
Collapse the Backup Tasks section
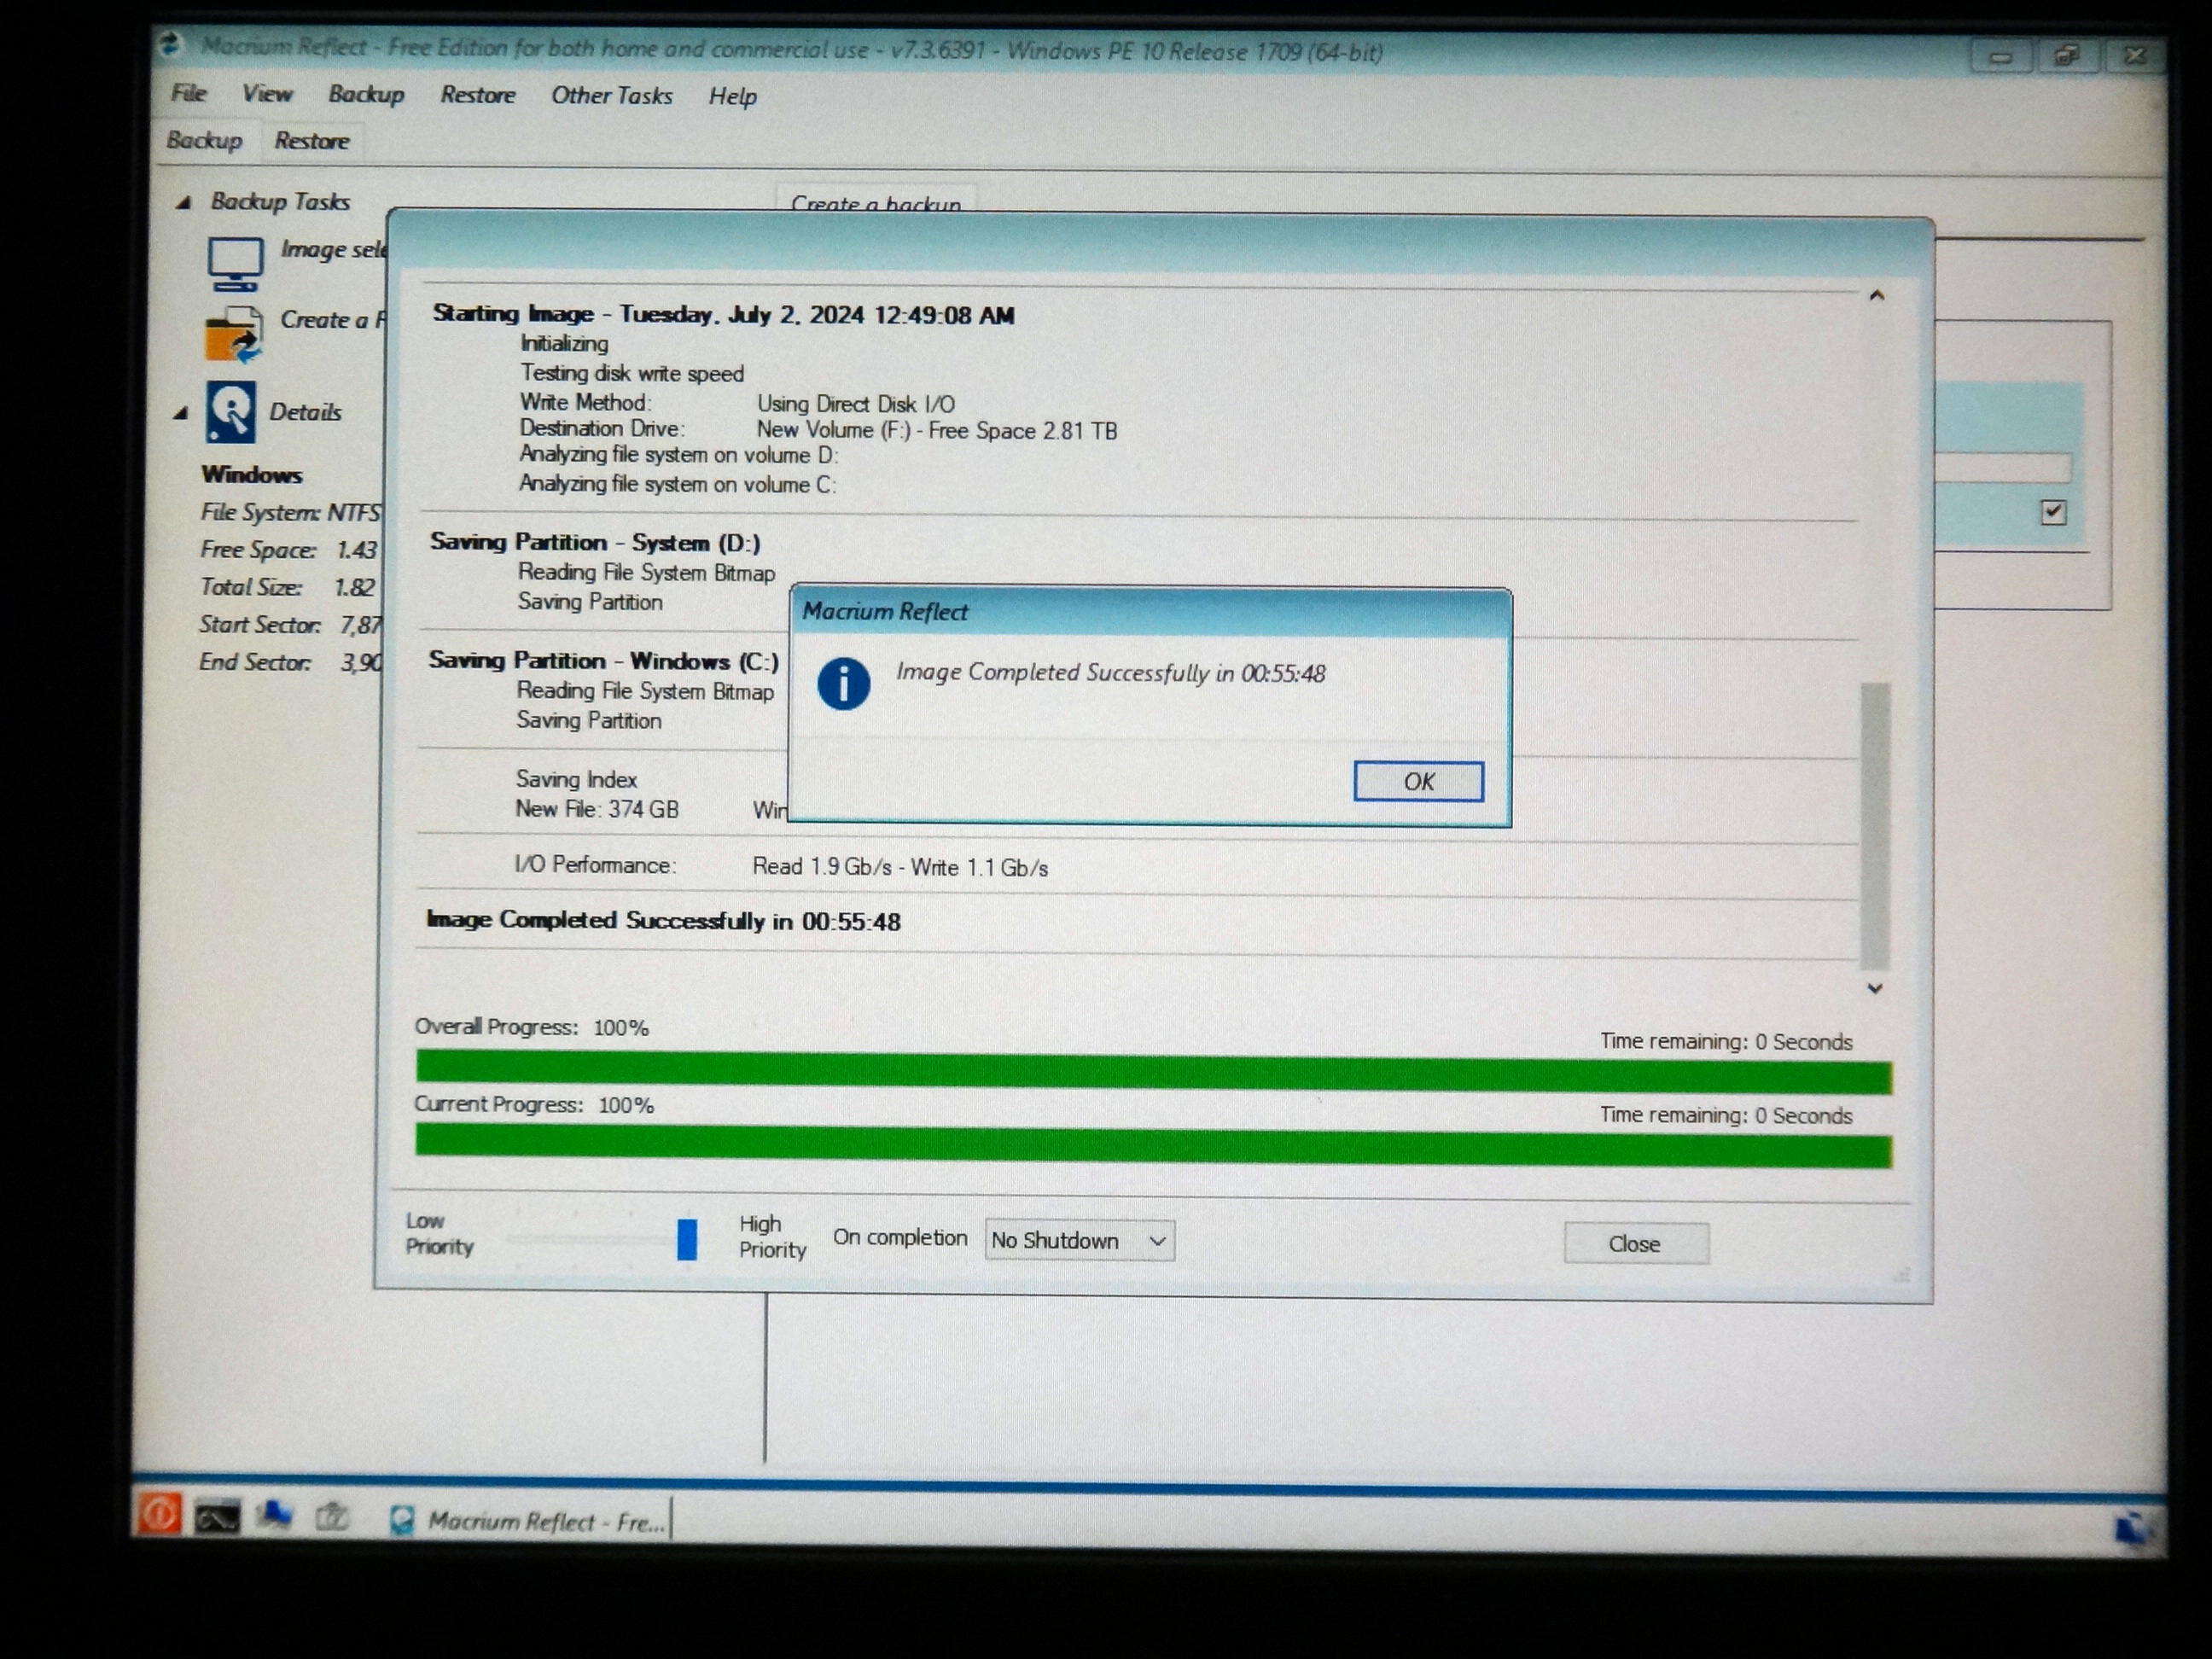point(183,203)
